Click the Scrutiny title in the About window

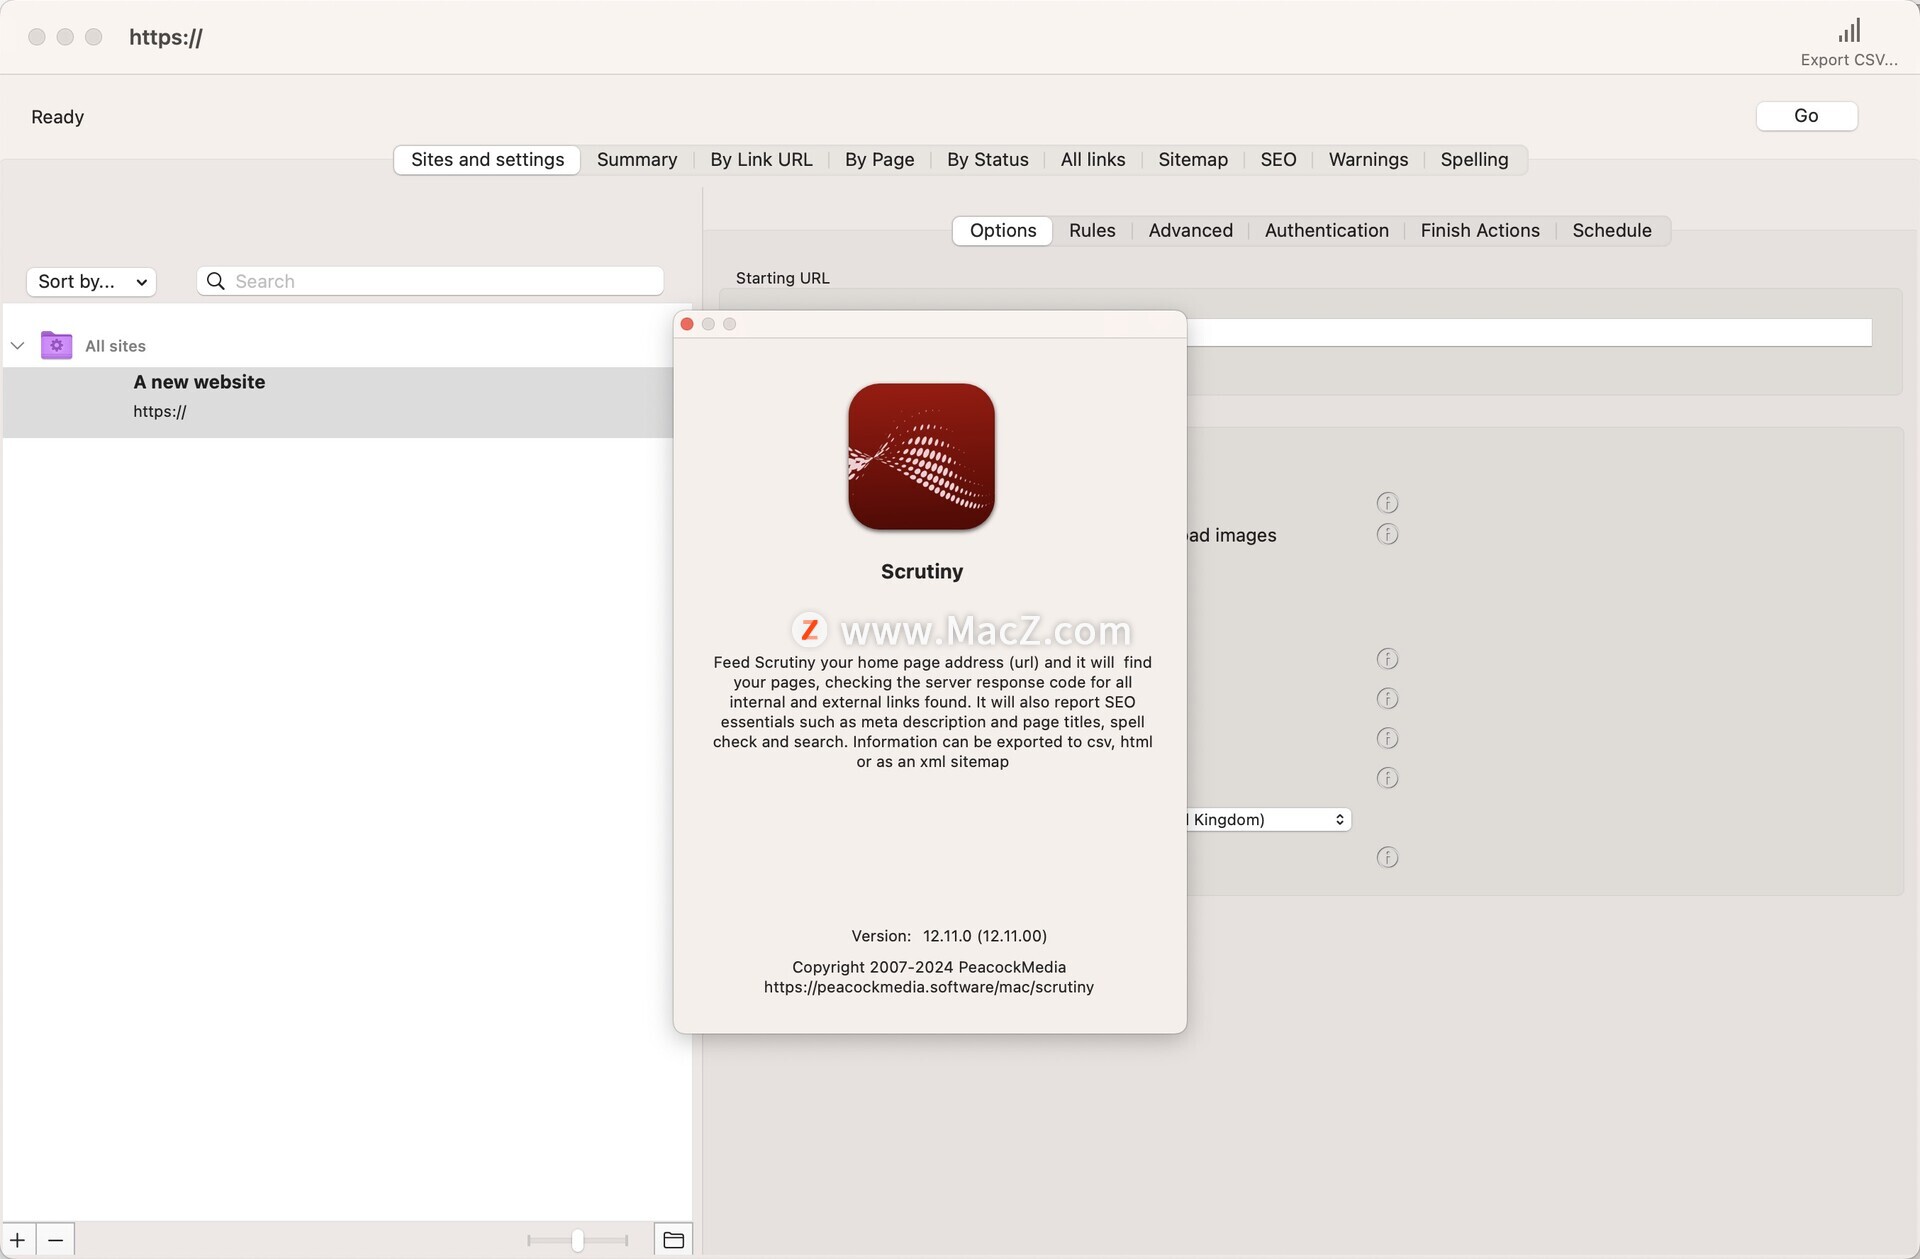point(921,572)
